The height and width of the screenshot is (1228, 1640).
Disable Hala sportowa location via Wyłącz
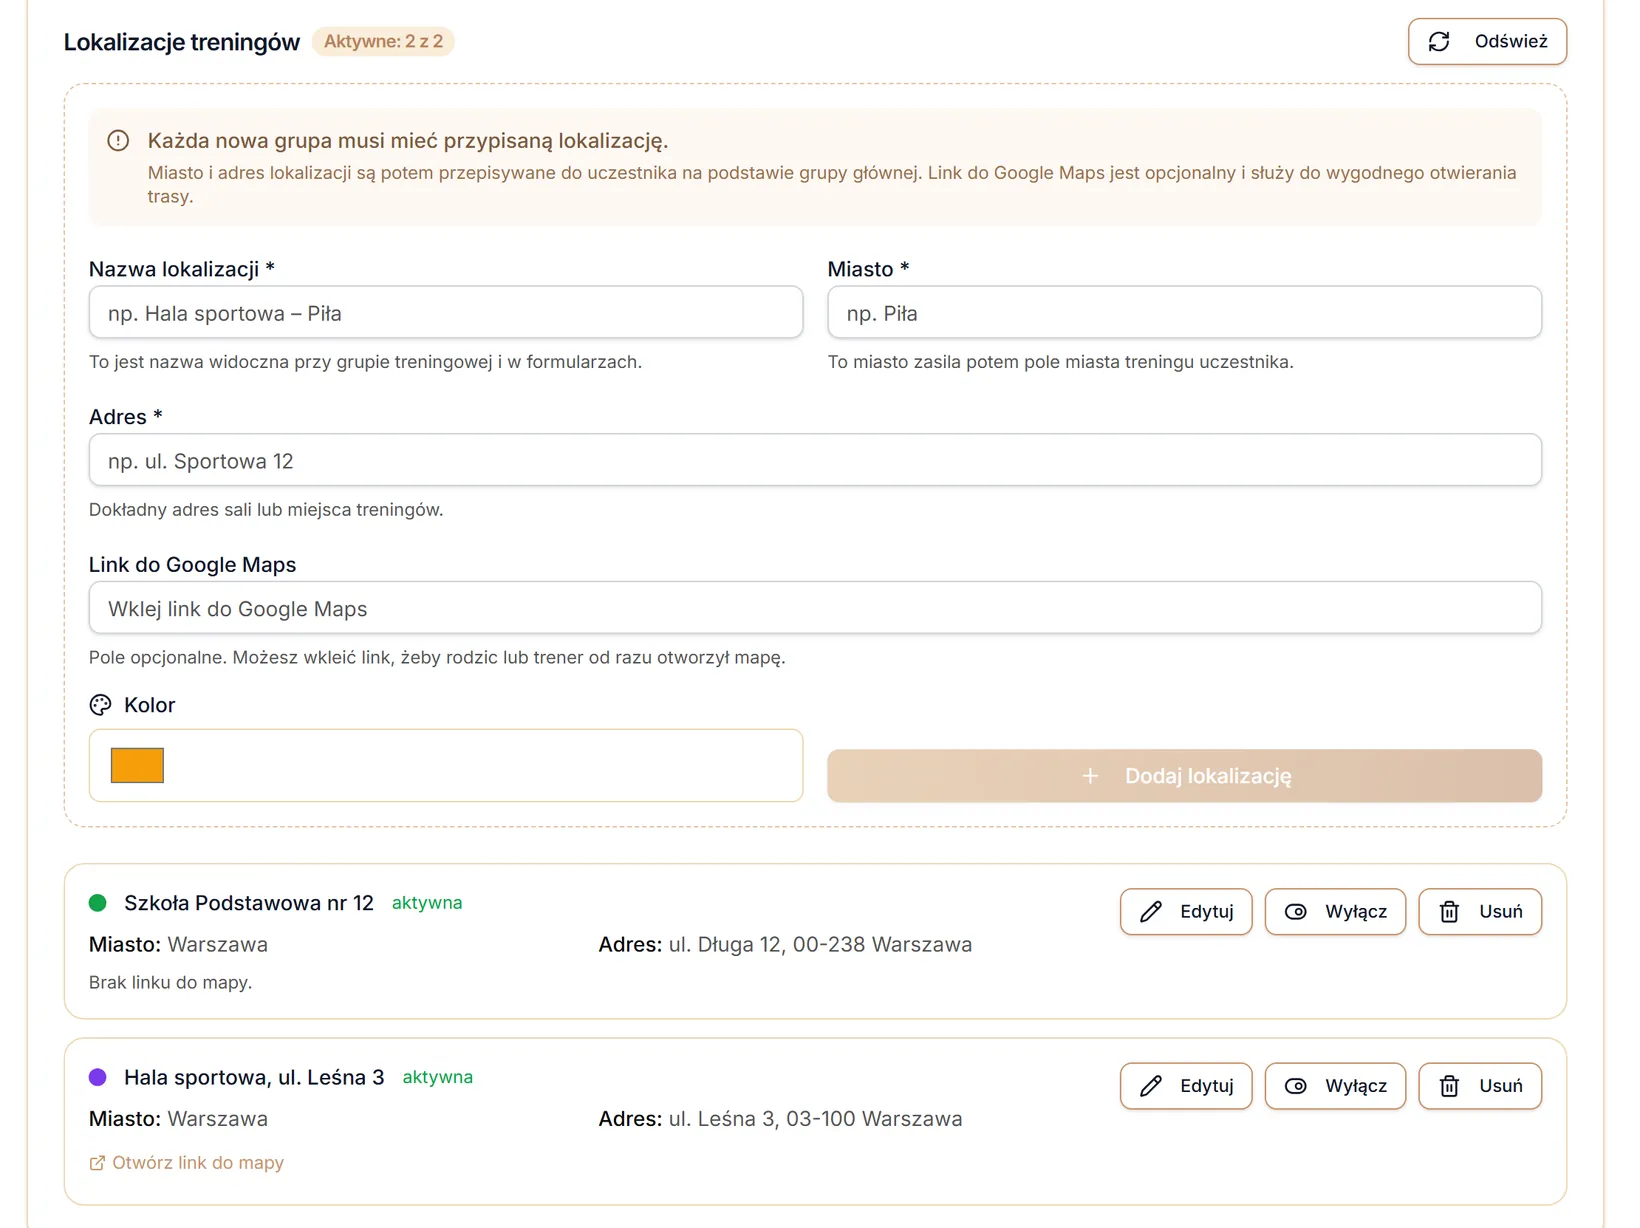tap(1335, 1086)
